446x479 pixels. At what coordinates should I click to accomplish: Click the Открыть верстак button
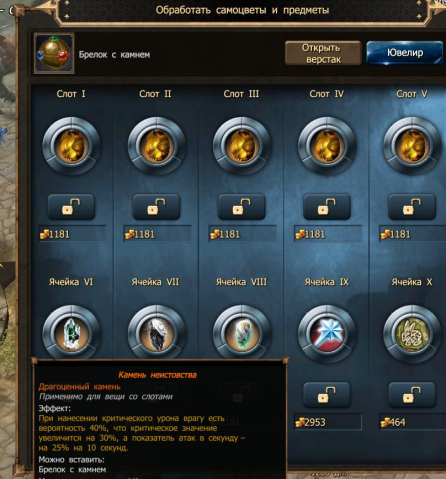point(323,53)
